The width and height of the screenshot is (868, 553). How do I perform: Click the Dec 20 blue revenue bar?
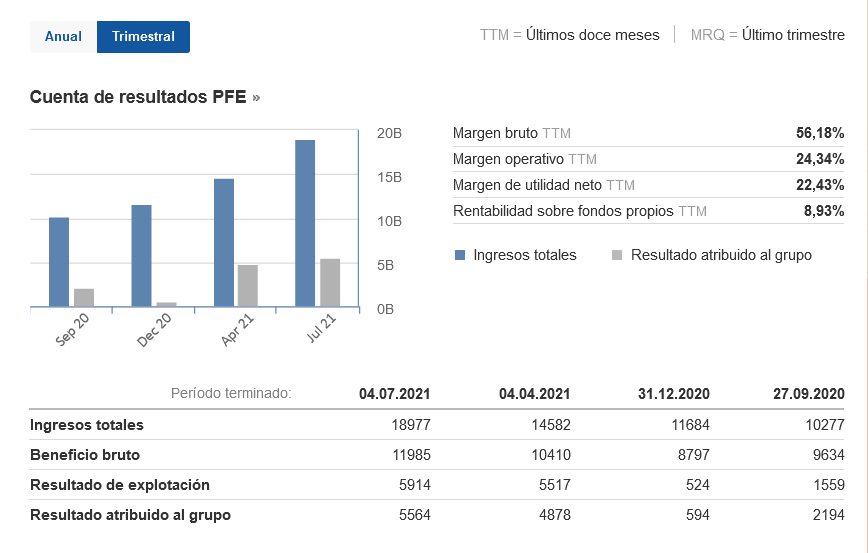coord(141,256)
